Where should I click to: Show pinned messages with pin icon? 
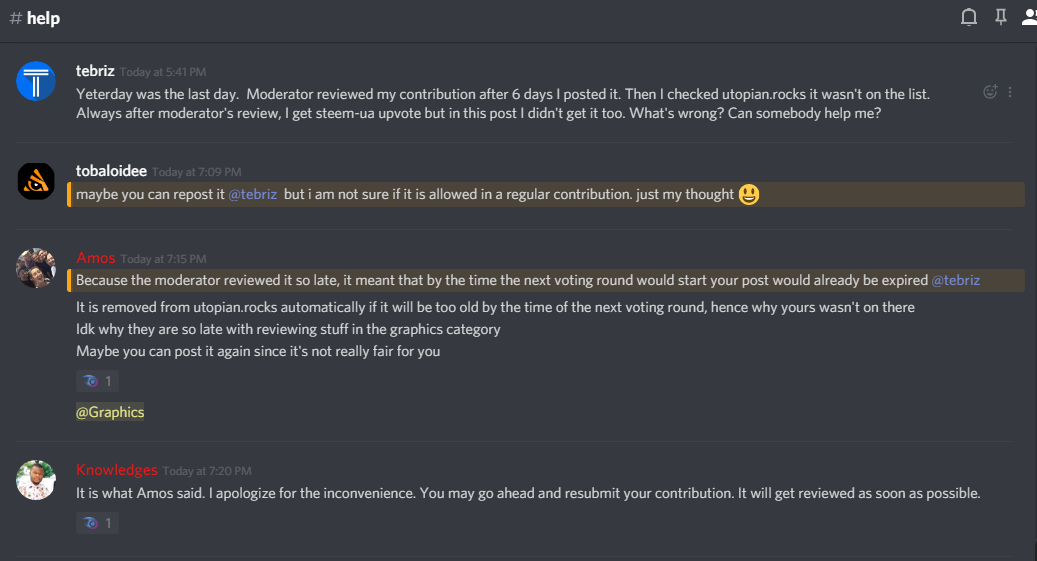pos(1001,17)
